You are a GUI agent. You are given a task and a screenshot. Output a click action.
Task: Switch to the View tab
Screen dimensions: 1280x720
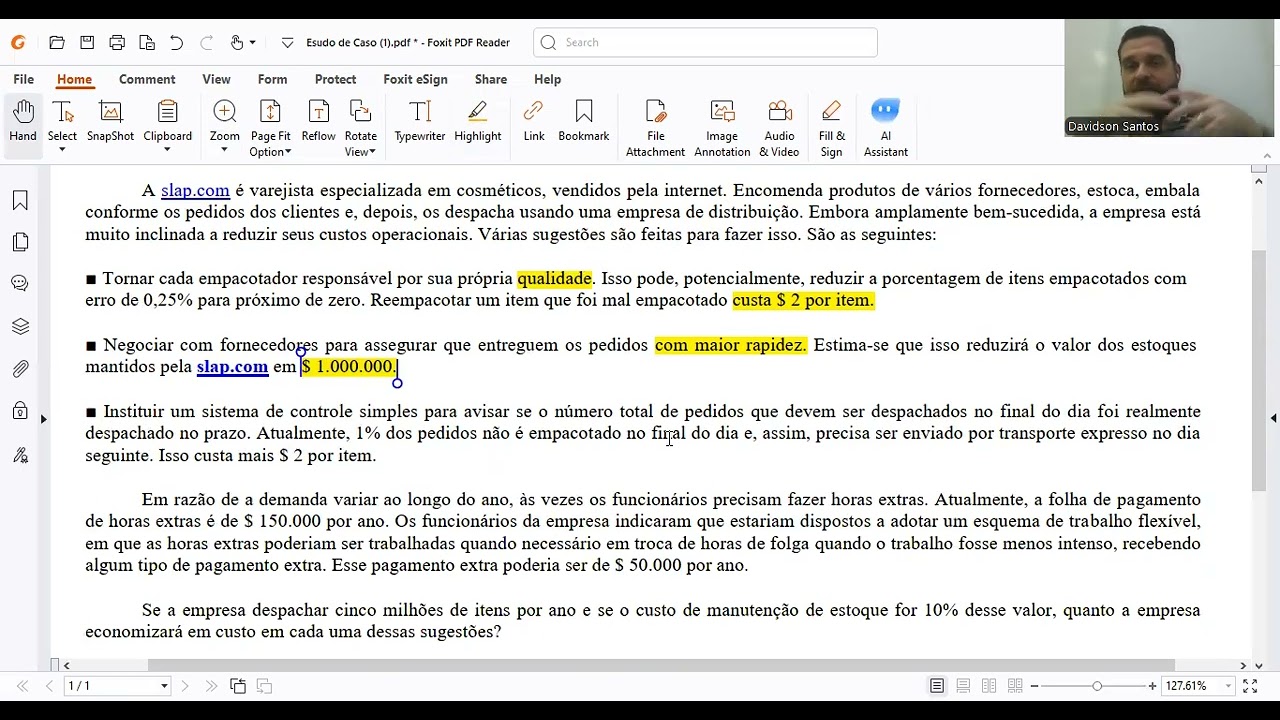point(216,79)
